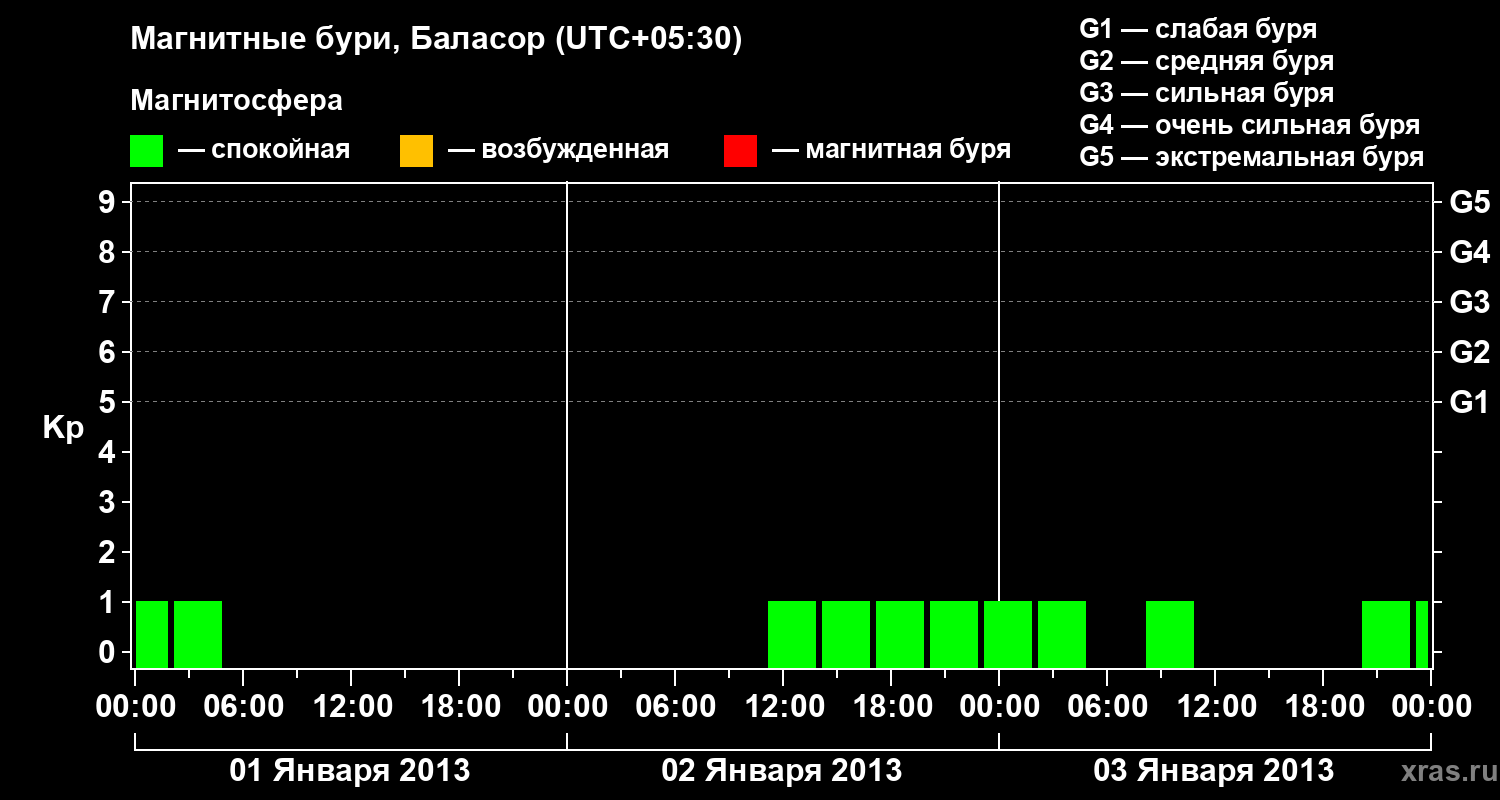Click the orange excited magnetosphere legend swatch
The width and height of the screenshot is (1500, 800).
coord(416,151)
